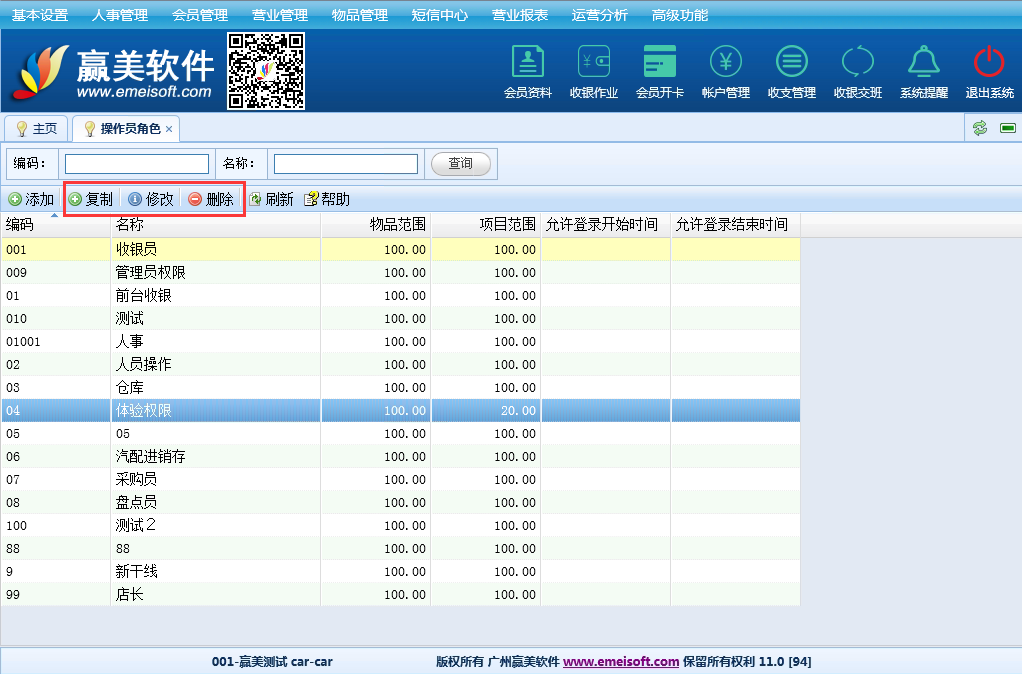Open the 系统提醒 bell icon
Screen dimensions: 1022x674
coord(923,63)
